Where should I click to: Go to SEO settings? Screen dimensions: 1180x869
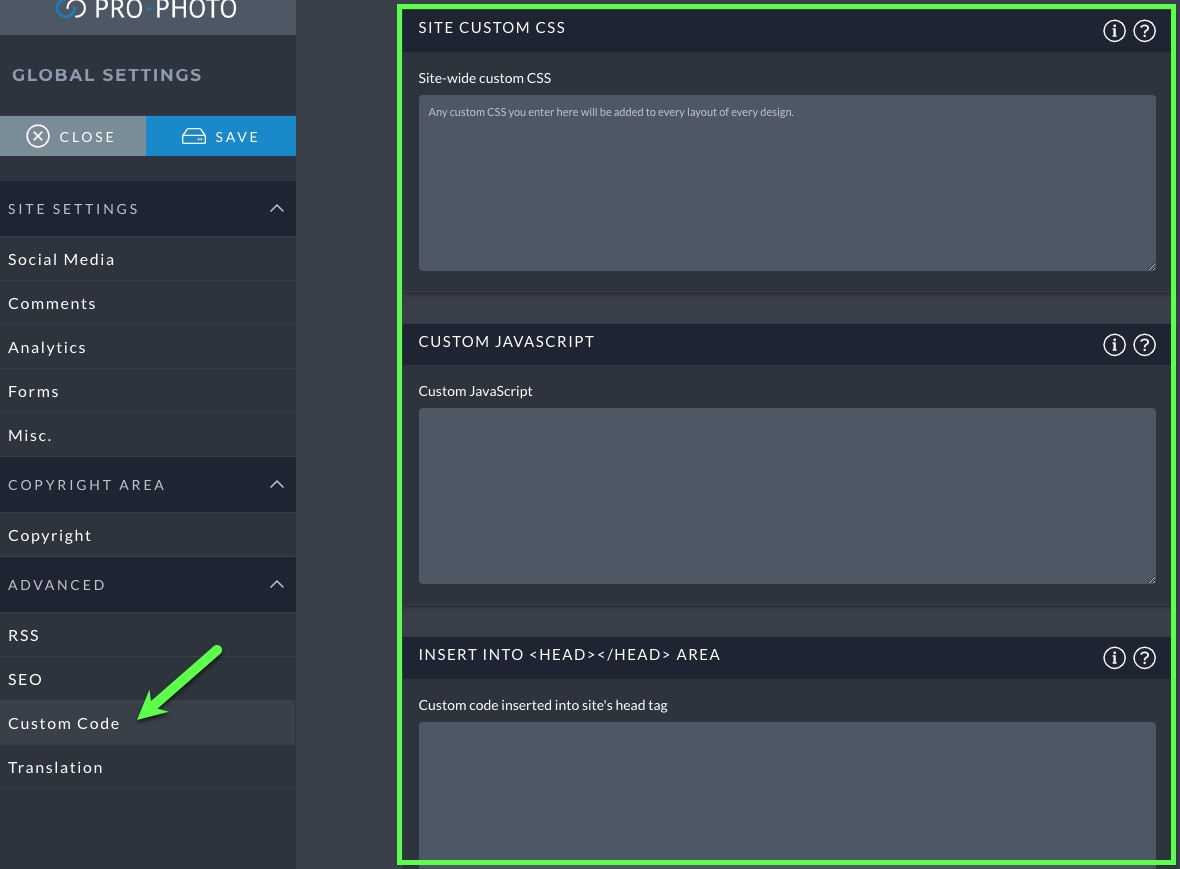point(148,679)
